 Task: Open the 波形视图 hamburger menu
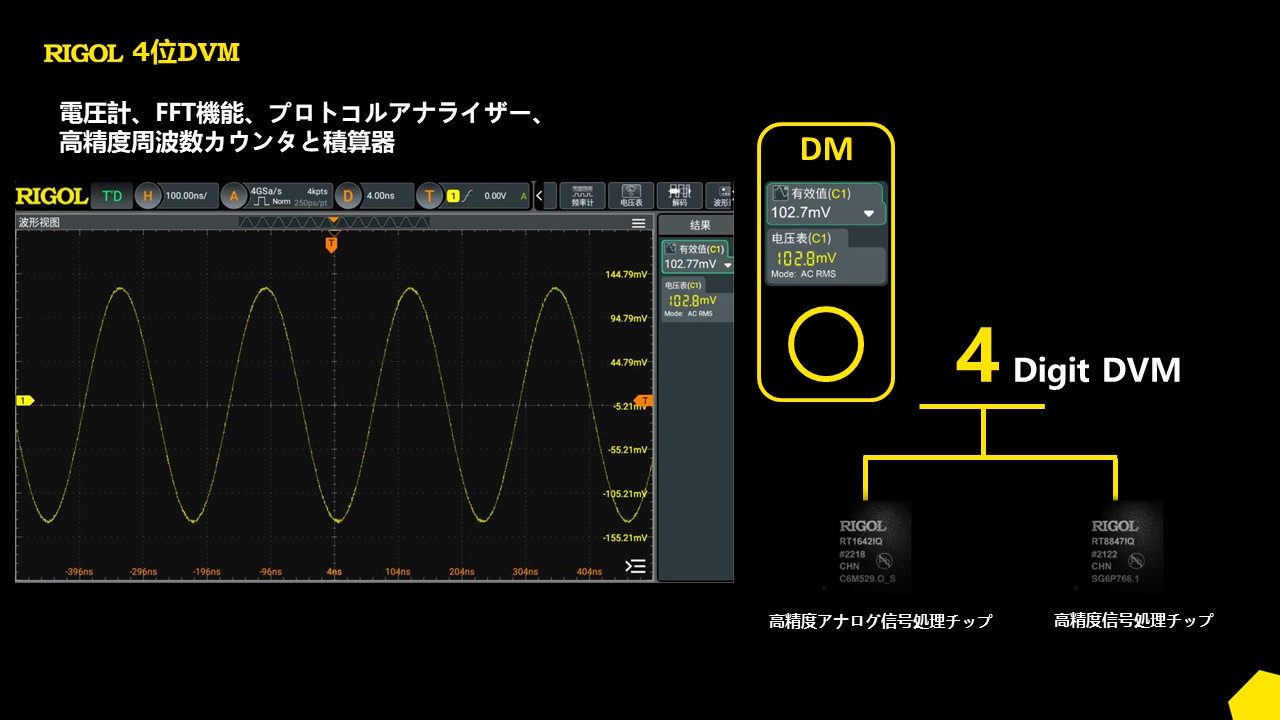tap(638, 223)
